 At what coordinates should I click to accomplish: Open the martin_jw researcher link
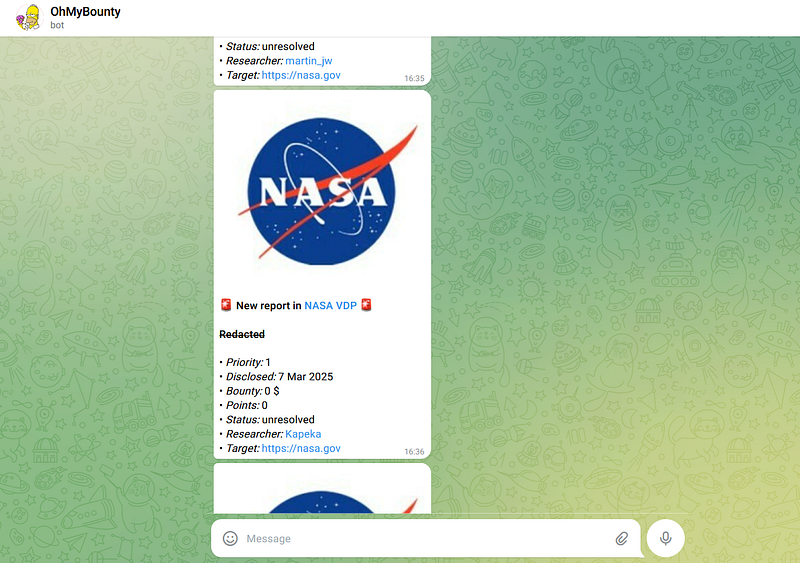(x=309, y=60)
